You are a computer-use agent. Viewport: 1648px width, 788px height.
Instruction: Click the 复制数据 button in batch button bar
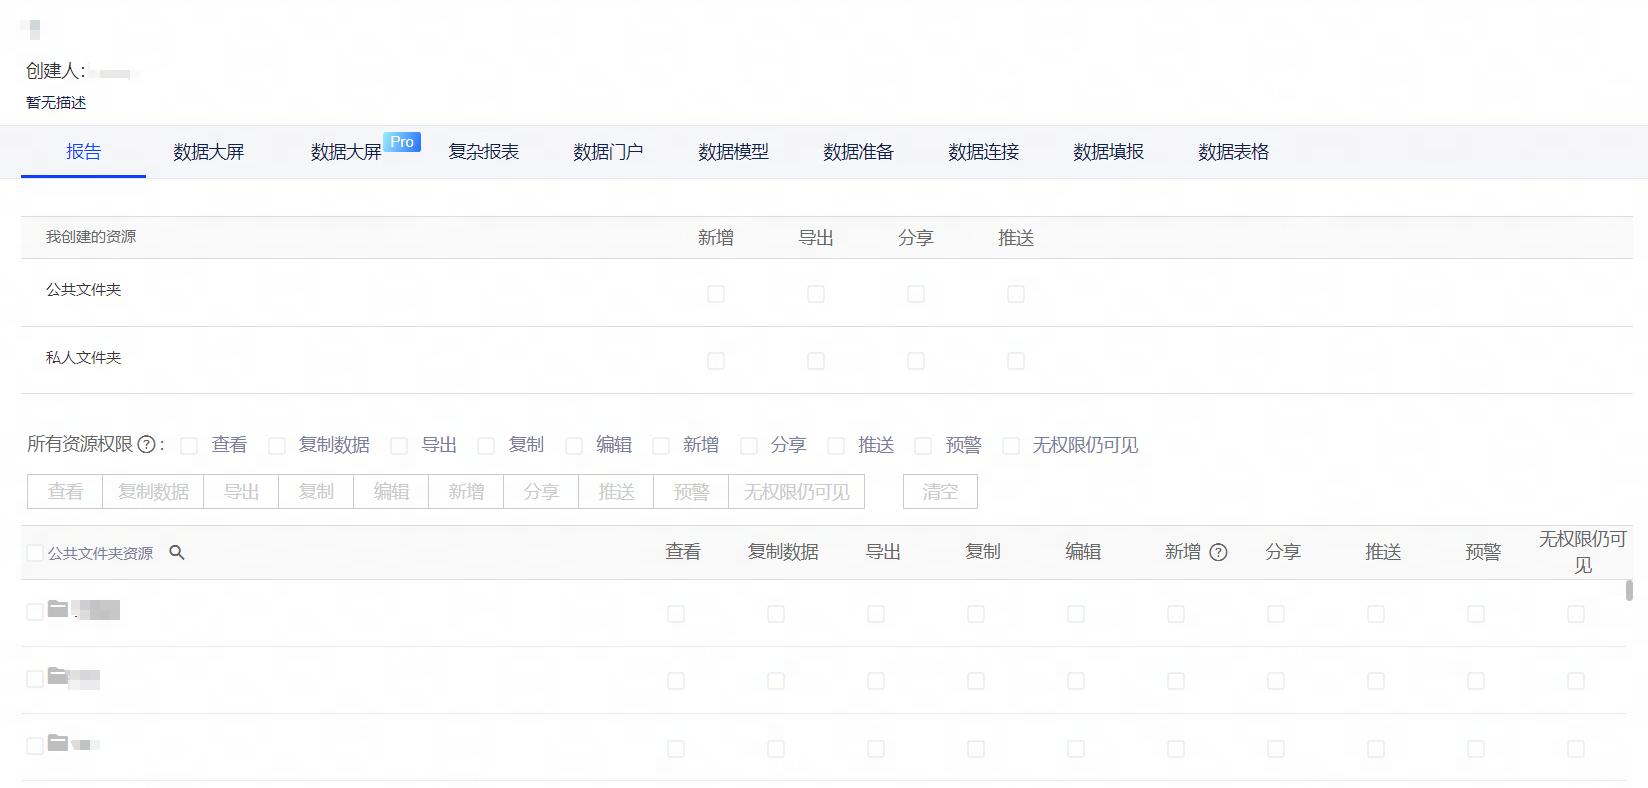coord(153,492)
